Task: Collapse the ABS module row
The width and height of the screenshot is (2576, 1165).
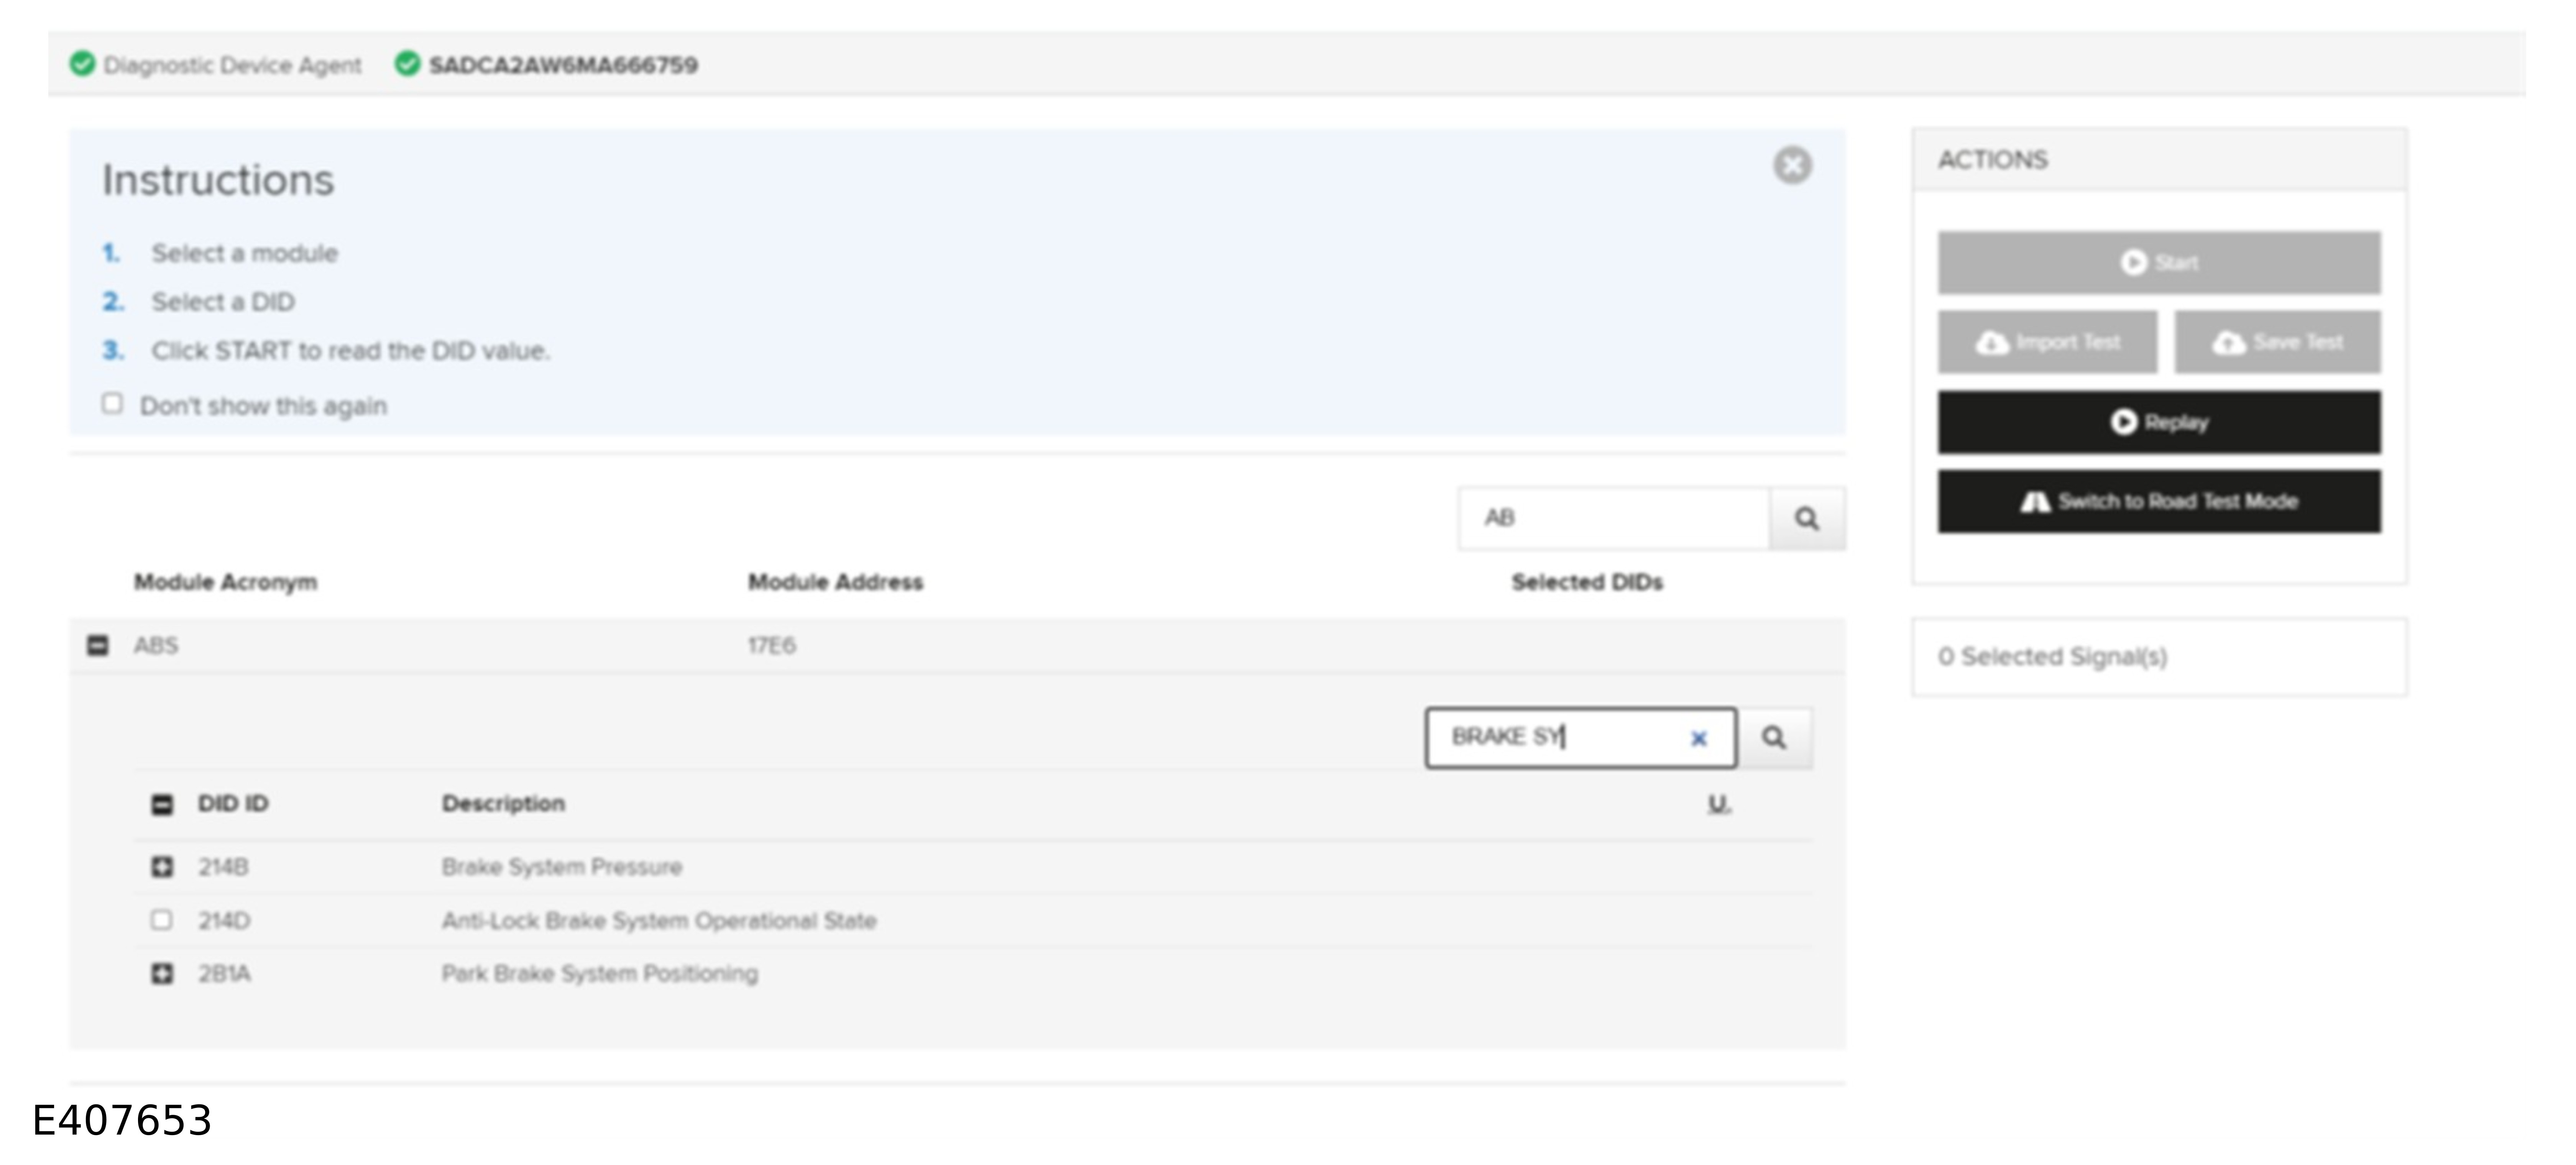Action: tap(97, 645)
